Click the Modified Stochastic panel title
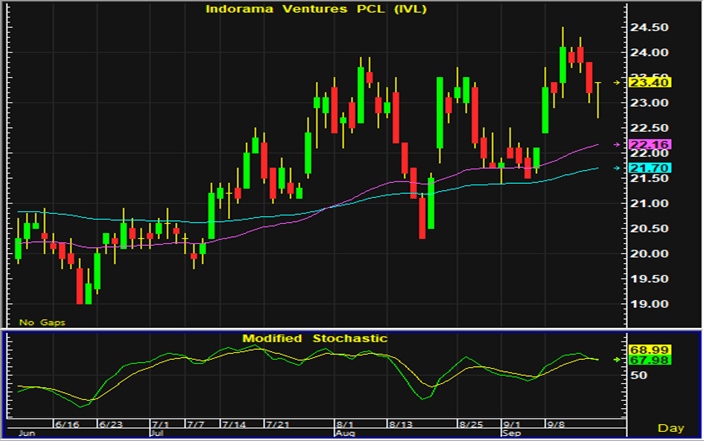 coord(315,339)
